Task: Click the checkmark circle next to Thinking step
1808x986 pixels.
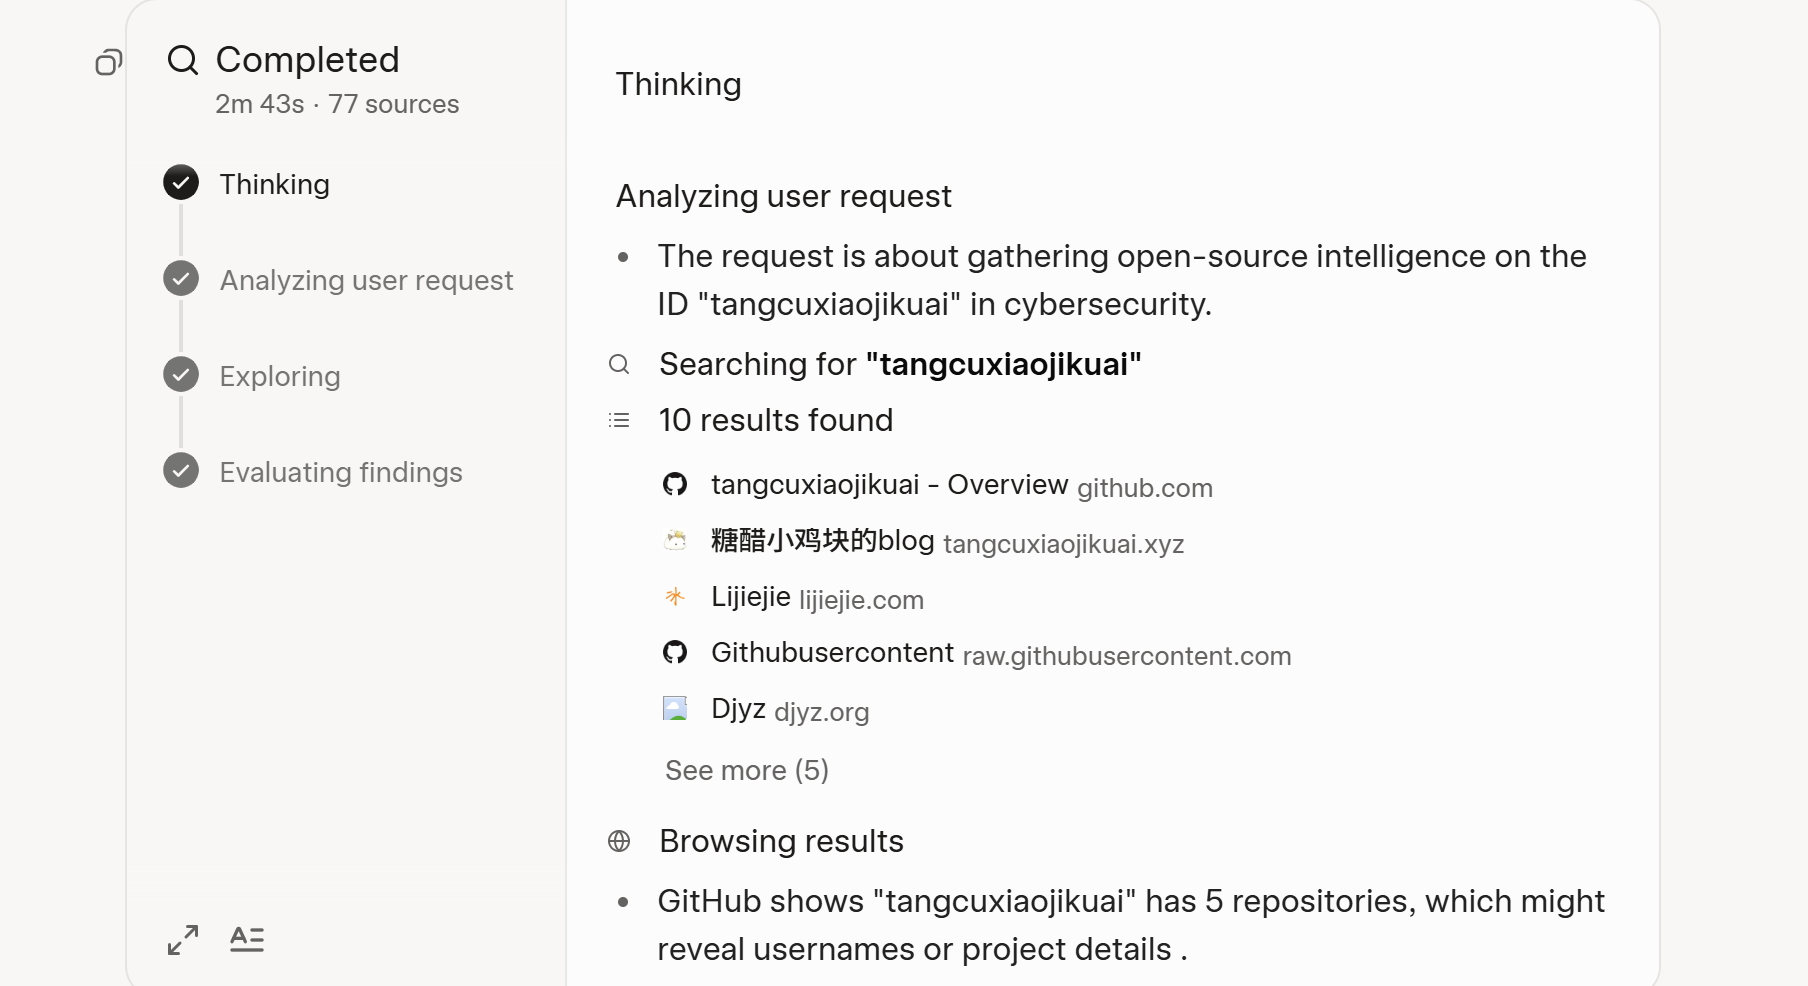Action: 181,183
